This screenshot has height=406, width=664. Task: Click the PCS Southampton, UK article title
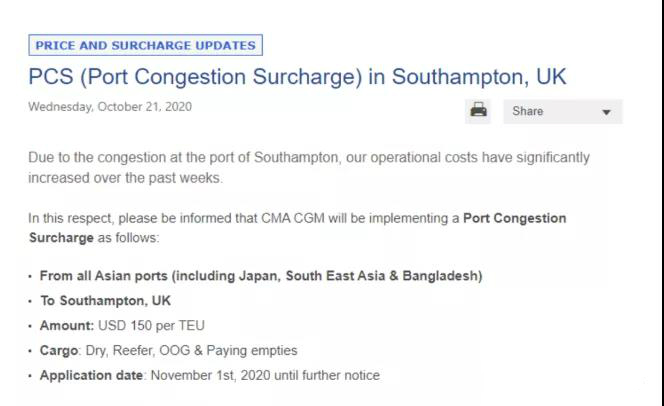[297, 77]
